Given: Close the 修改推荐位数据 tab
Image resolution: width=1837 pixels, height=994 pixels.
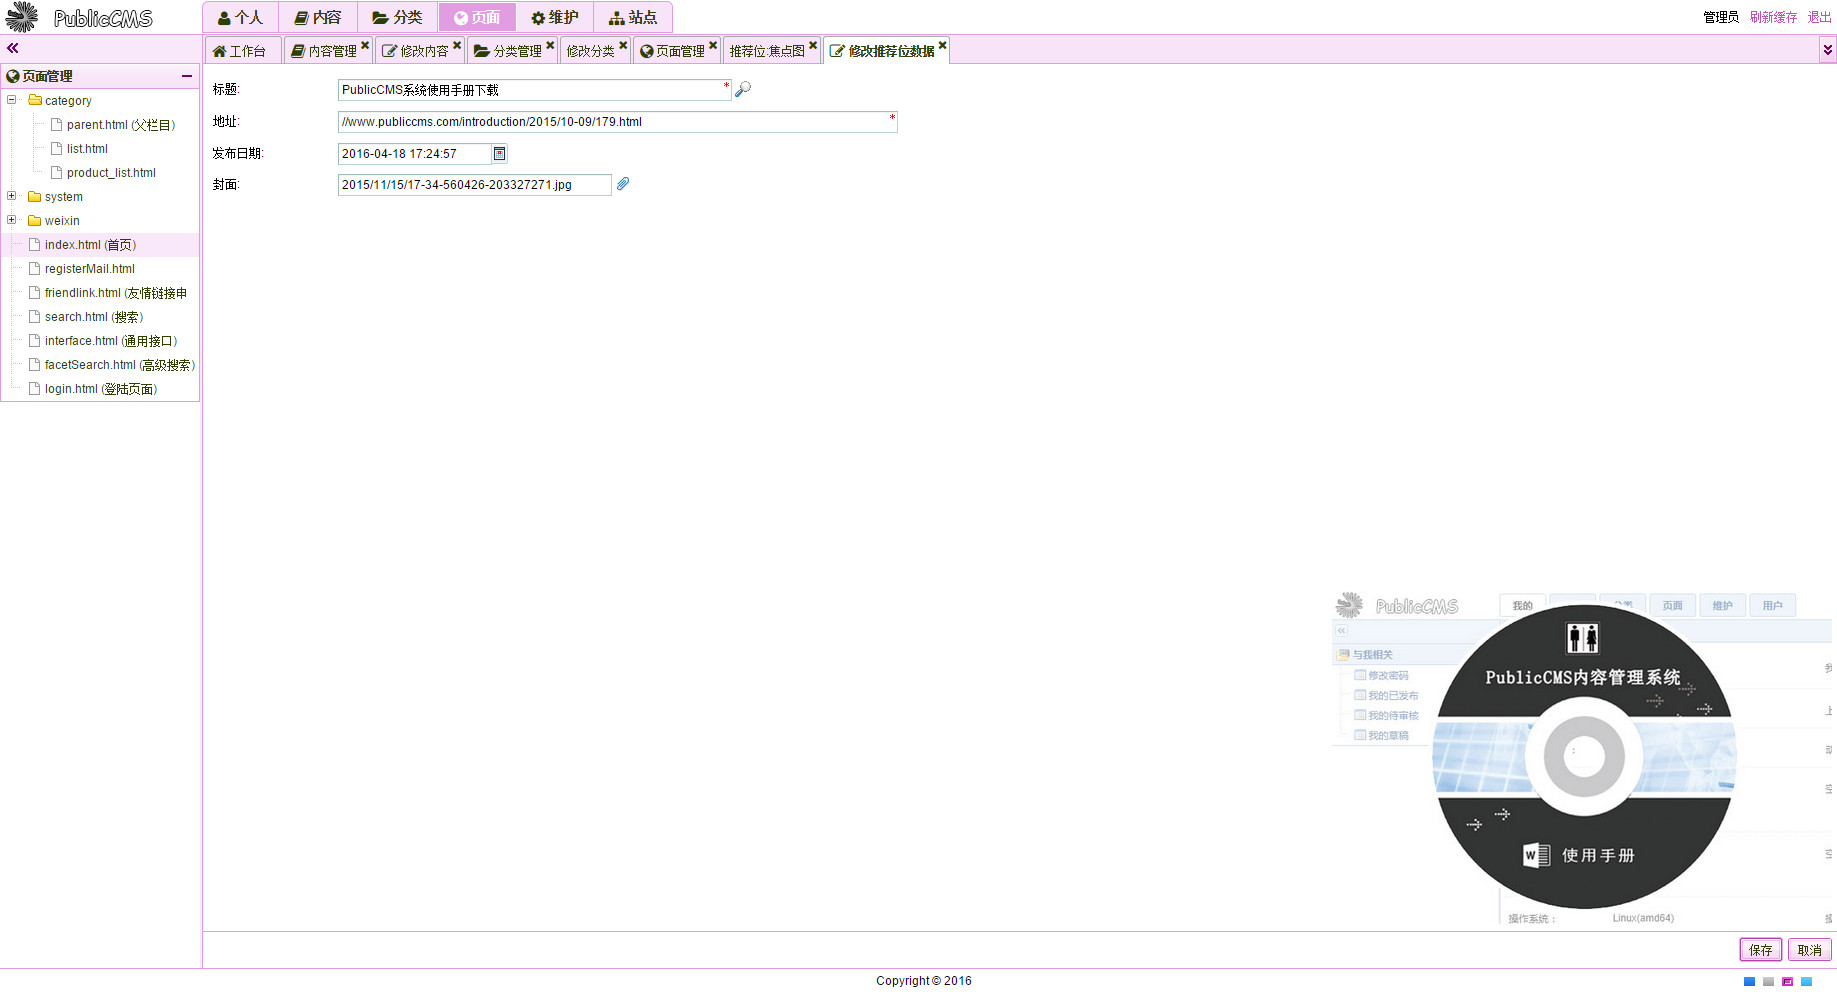Looking at the screenshot, I should (x=943, y=45).
